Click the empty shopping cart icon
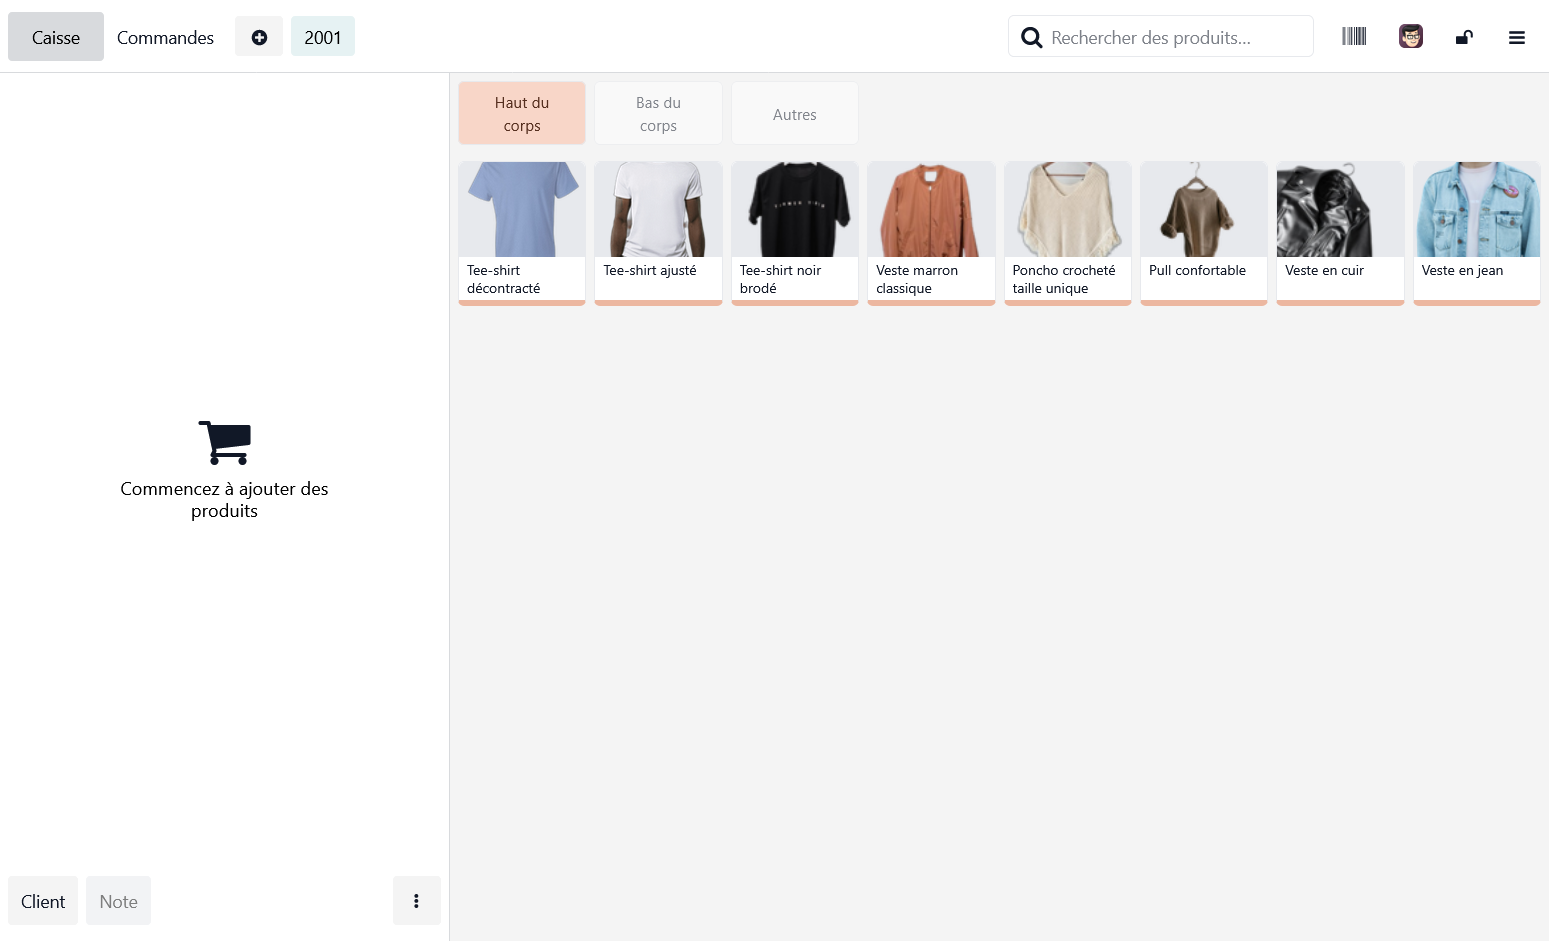This screenshot has width=1549, height=941. click(x=224, y=442)
